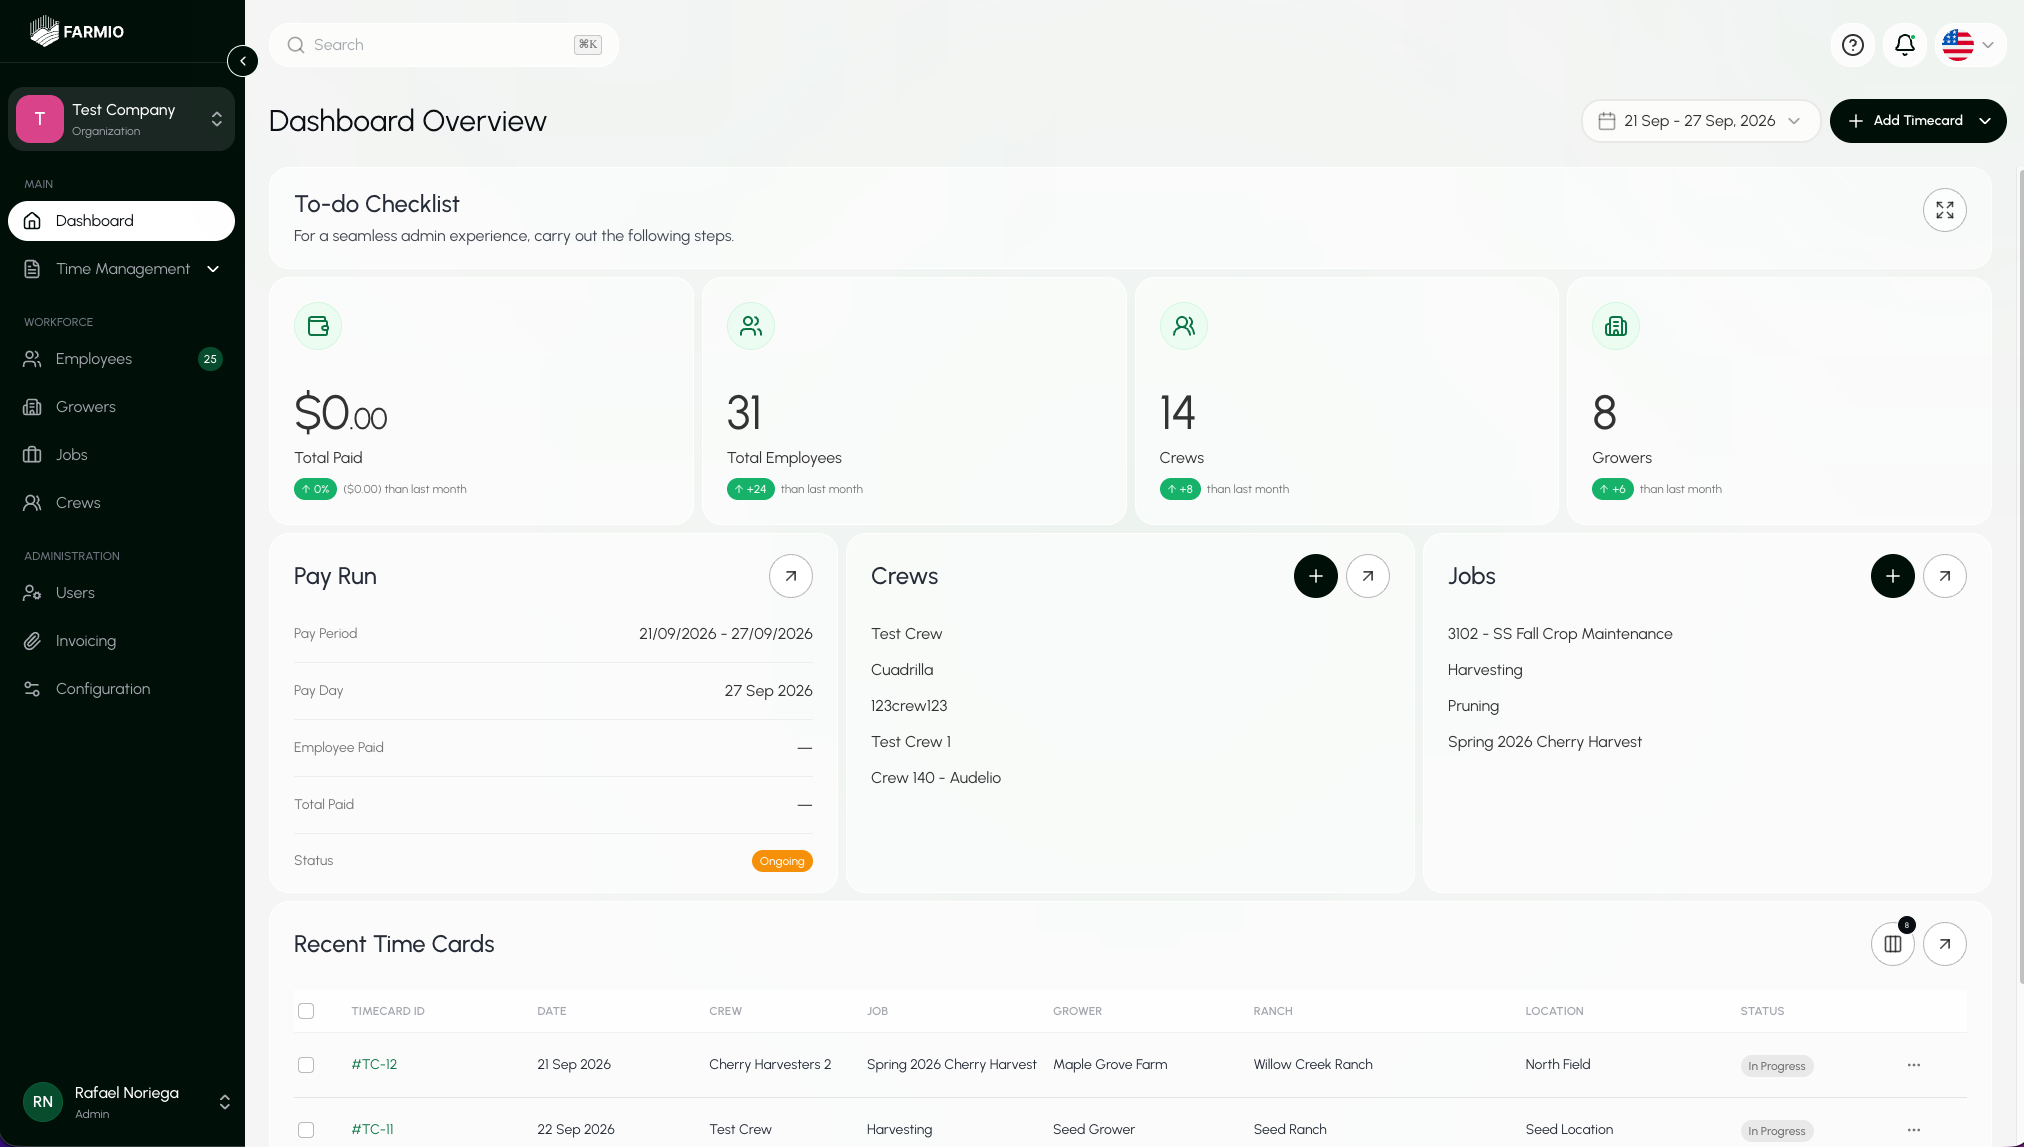
Task: Open Invoicing in sidebar
Action: click(122, 641)
